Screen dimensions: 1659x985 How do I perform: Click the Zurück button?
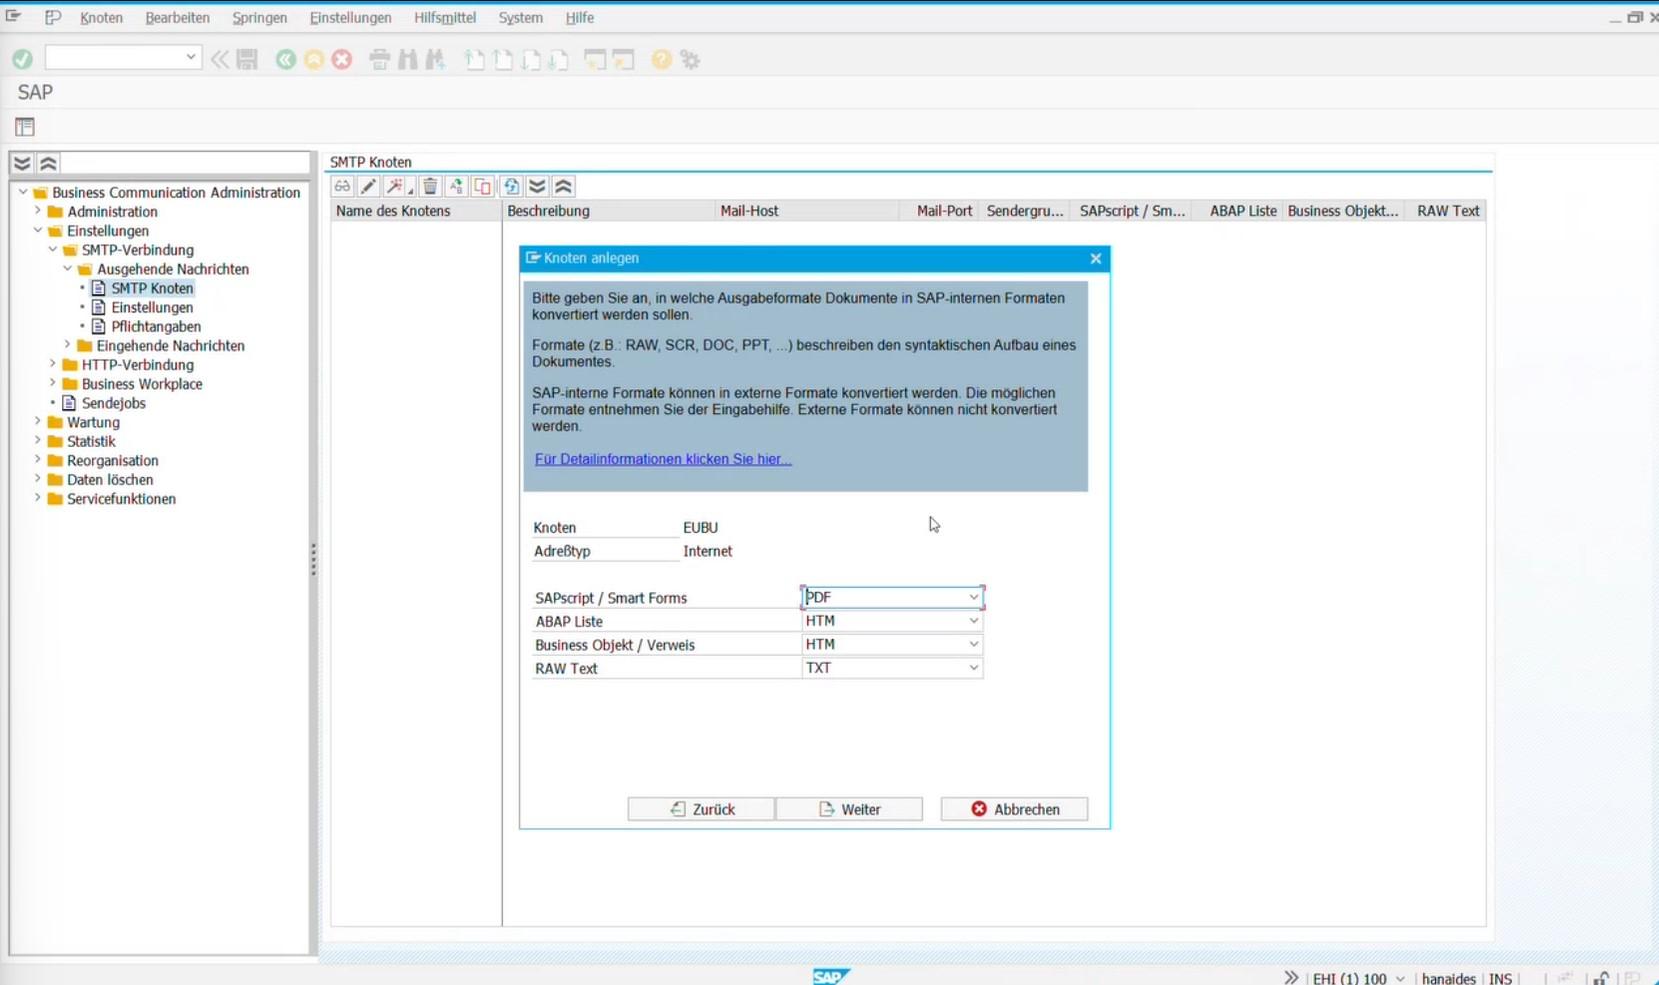click(701, 809)
